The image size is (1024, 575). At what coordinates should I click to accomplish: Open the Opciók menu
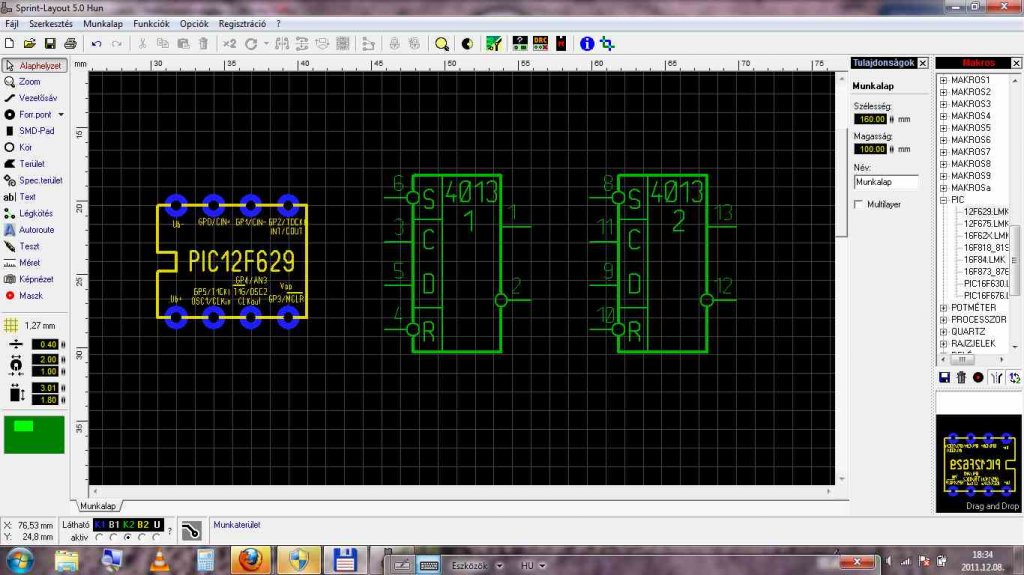click(194, 24)
